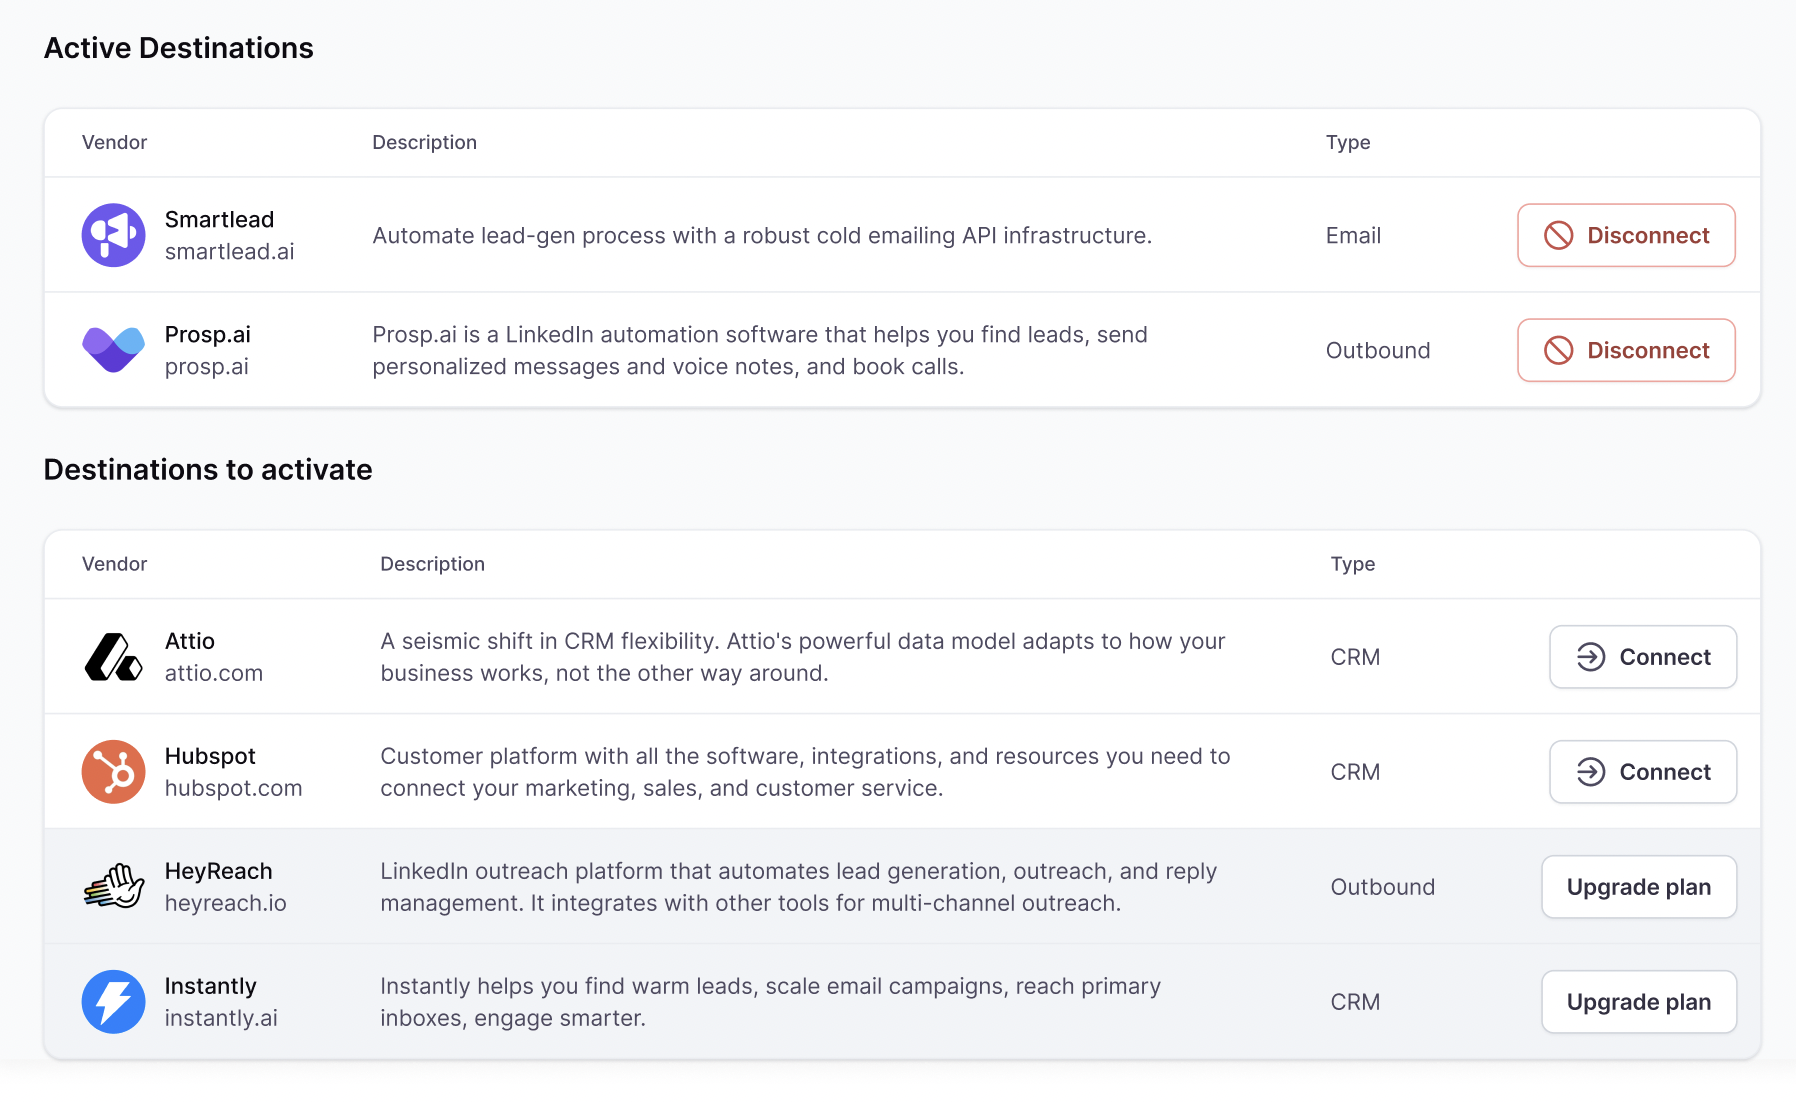Disconnect the Smartlead destination
This screenshot has height=1102, width=1796.
(x=1626, y=235)
